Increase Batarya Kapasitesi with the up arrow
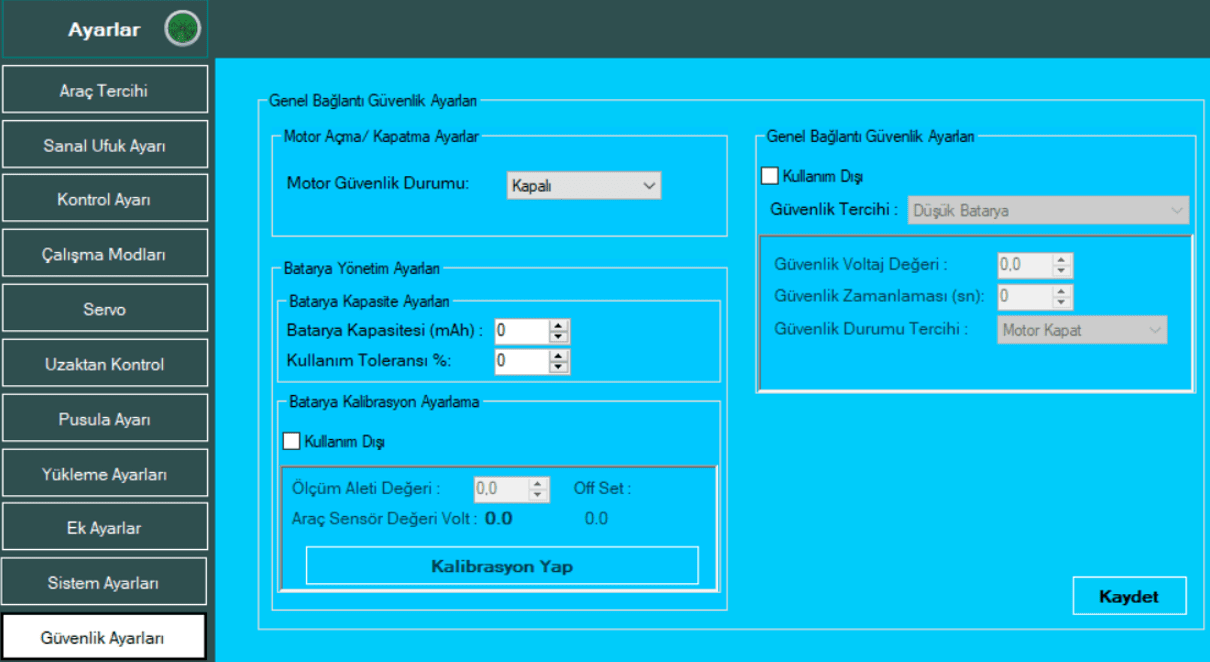1210x662 pixels. 560,325
